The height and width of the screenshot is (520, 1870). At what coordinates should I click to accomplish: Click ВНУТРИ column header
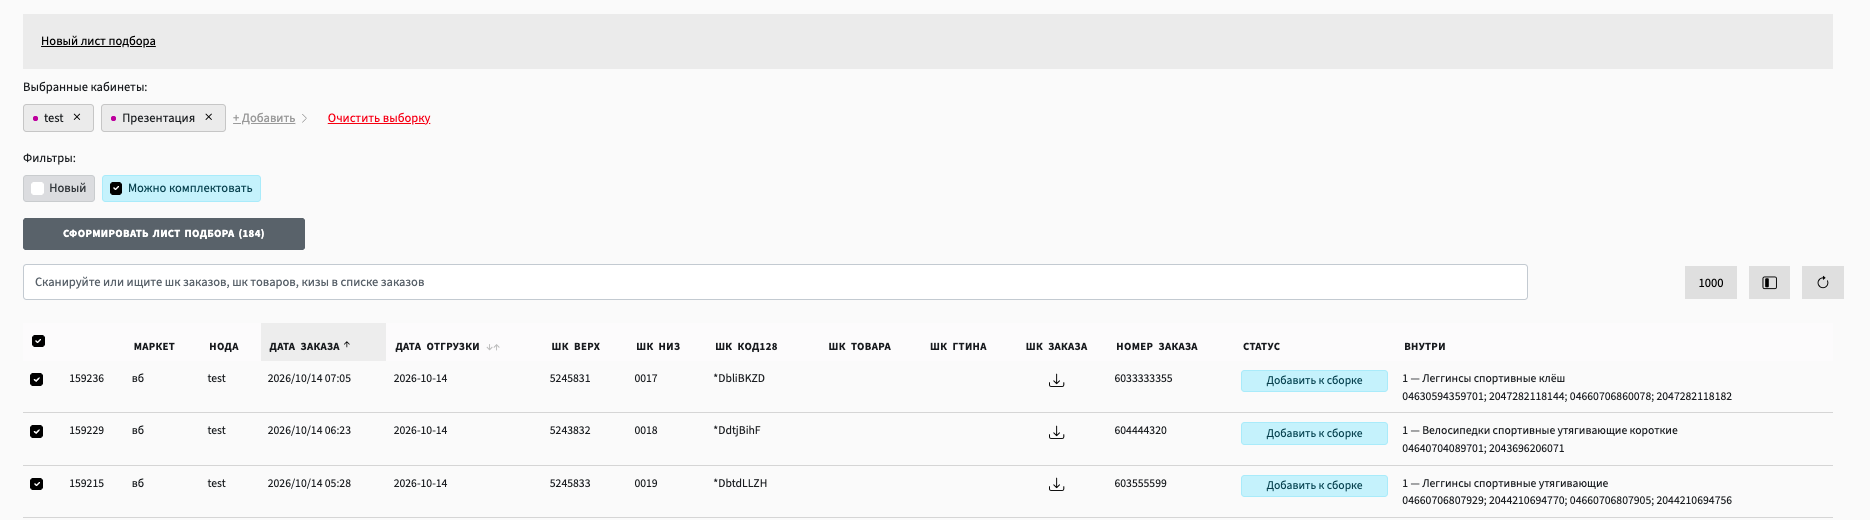[x=1424, y=347]
